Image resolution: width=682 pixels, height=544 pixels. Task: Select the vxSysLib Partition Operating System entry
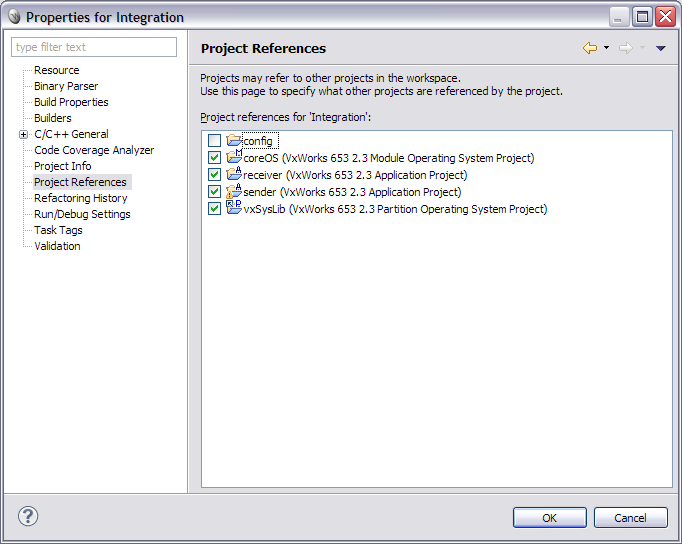coord(395,209)
